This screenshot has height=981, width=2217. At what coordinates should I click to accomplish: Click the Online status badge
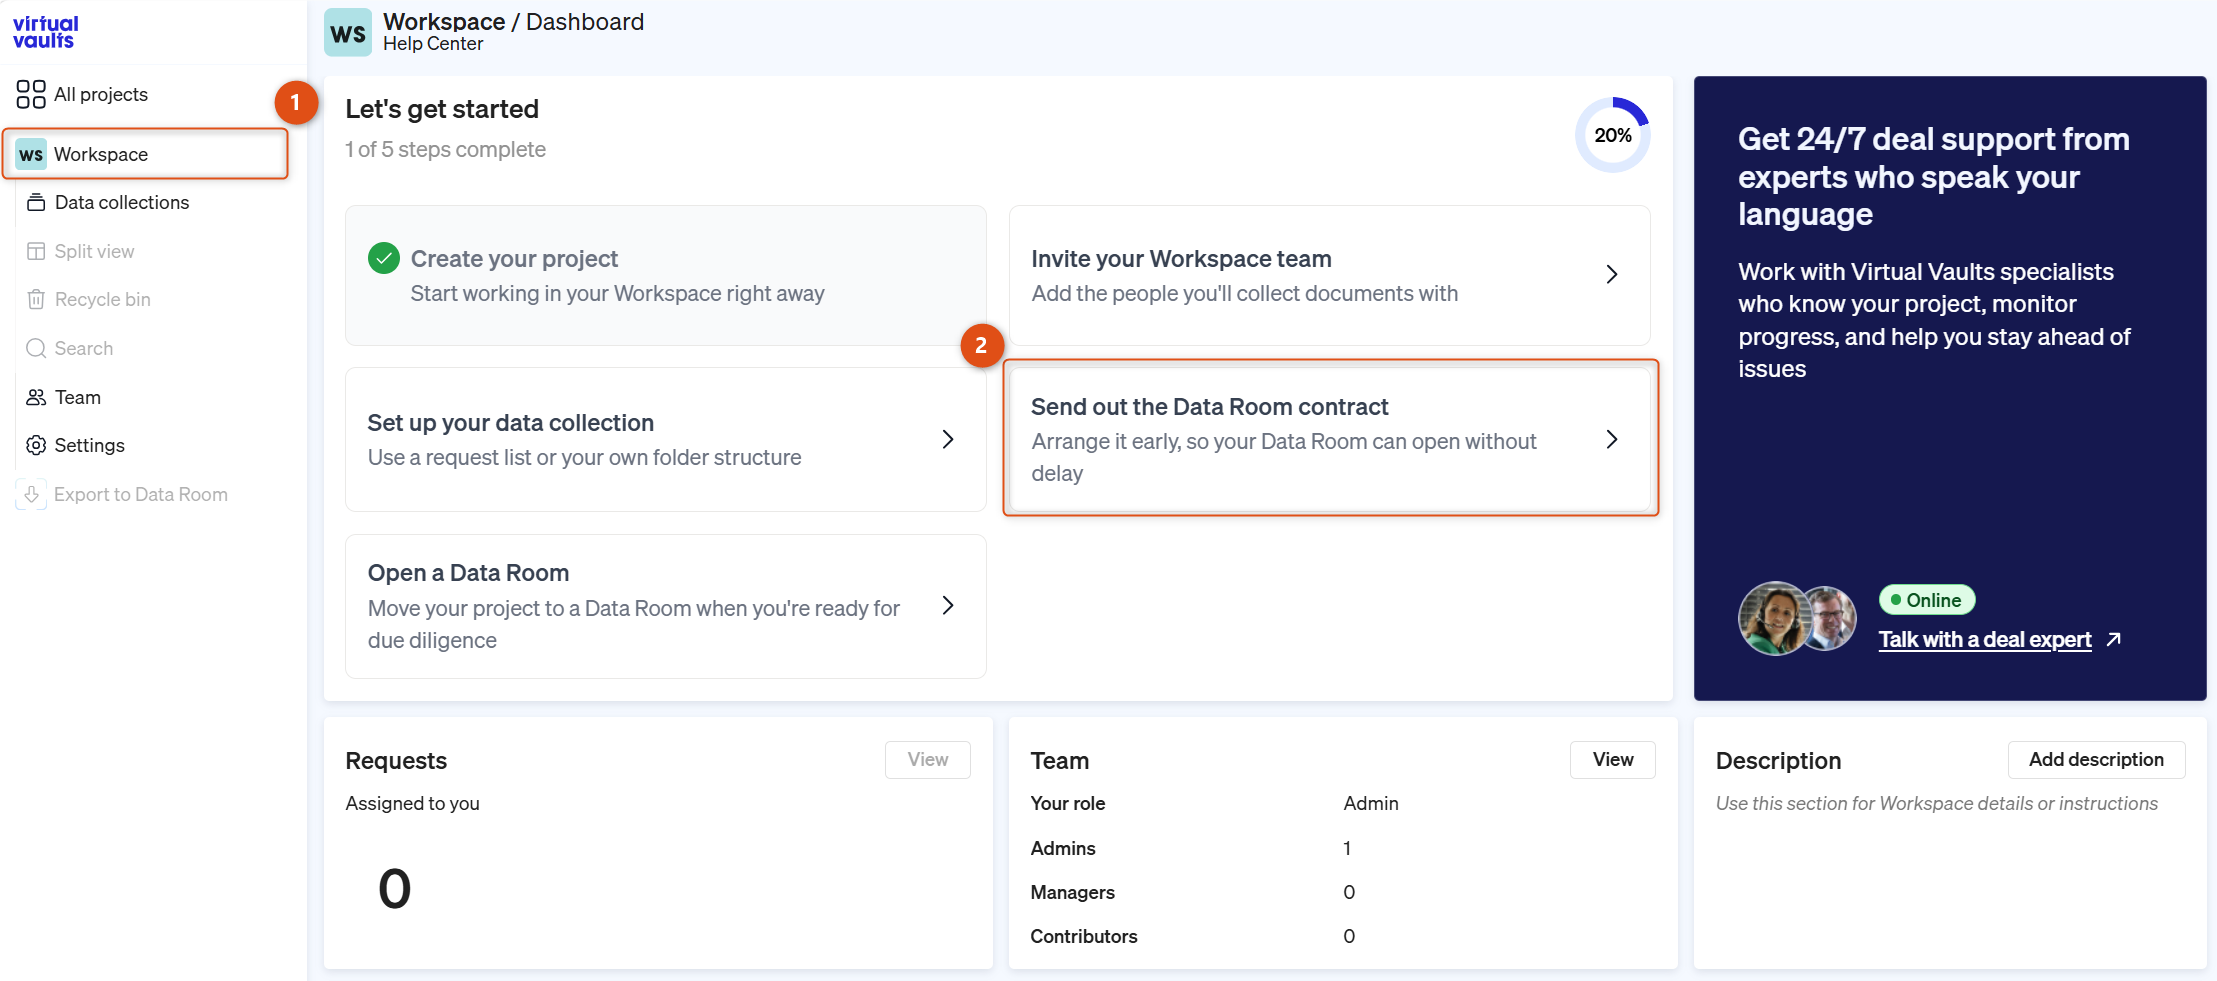point(1927,600)
